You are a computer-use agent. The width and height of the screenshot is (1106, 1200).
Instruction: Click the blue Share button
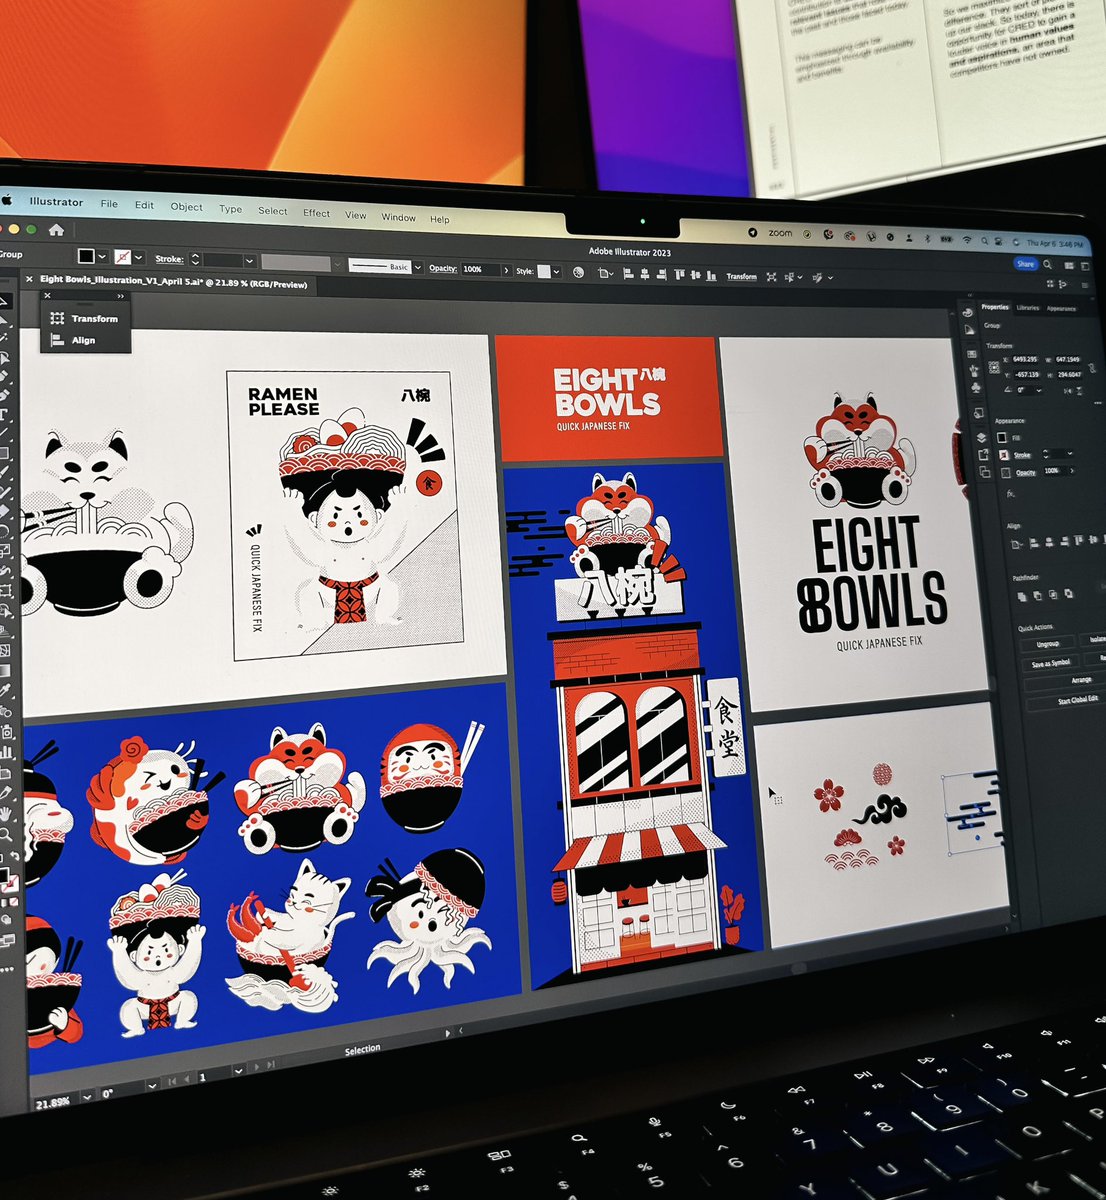[1025, 264]
